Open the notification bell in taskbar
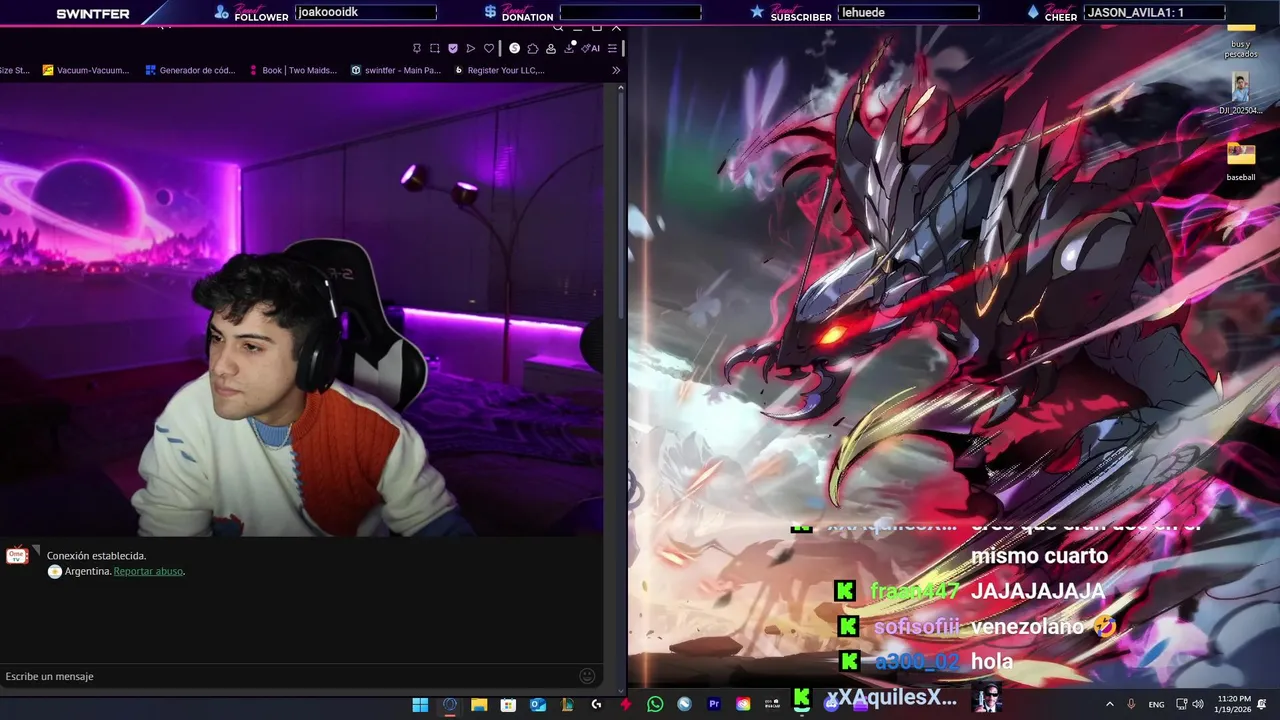The width and height of the screenshot is (1280, 720). coord(1262,704)
